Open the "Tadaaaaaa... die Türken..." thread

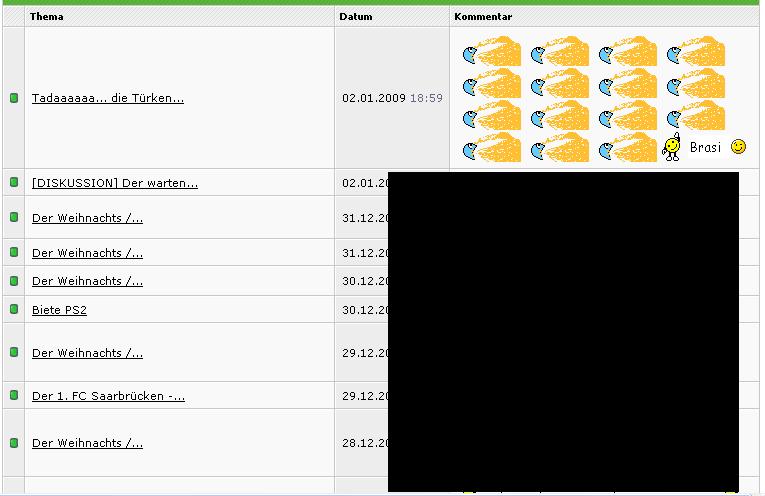[x=108, y=98]
